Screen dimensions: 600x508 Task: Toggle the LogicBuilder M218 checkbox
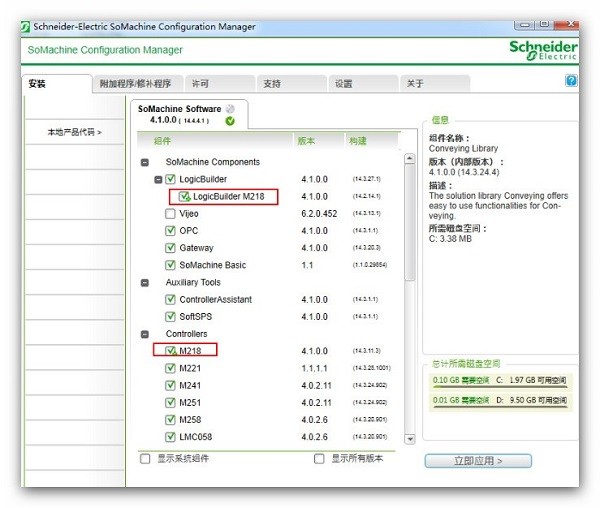point(184,196)
